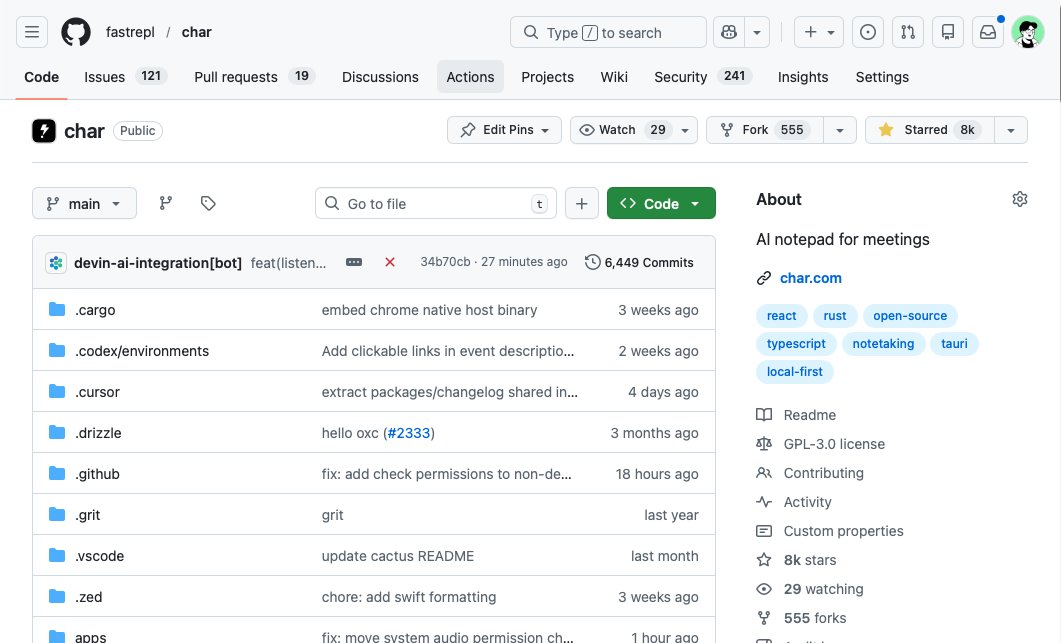Show failed checks red X status

click(x=390, y=262)
